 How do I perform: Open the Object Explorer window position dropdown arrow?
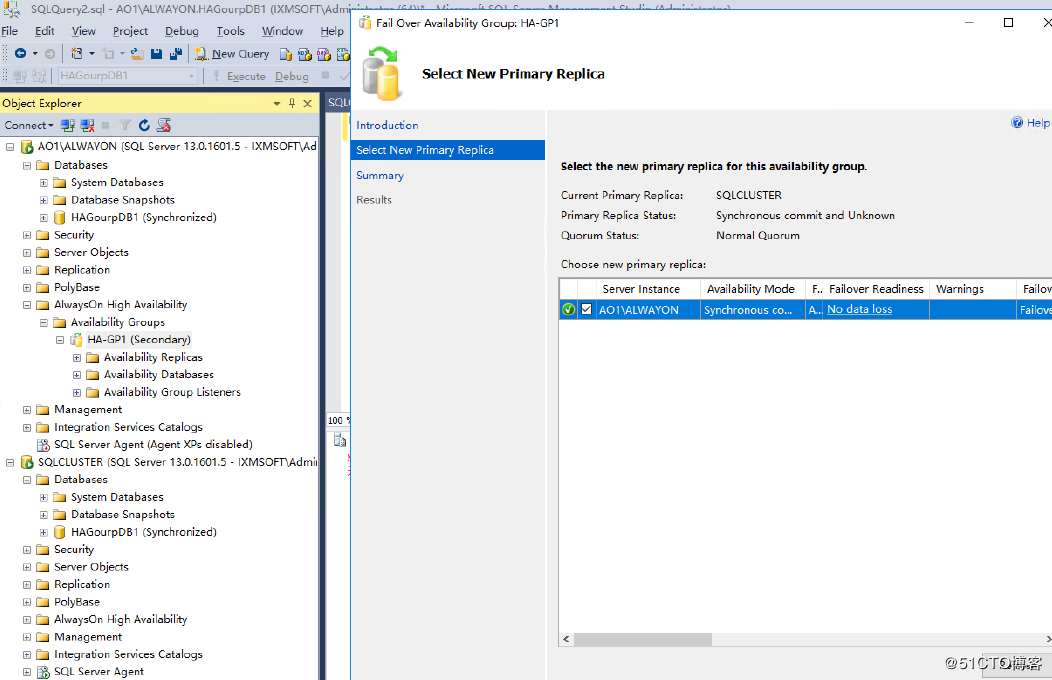(x=276, y=103)
